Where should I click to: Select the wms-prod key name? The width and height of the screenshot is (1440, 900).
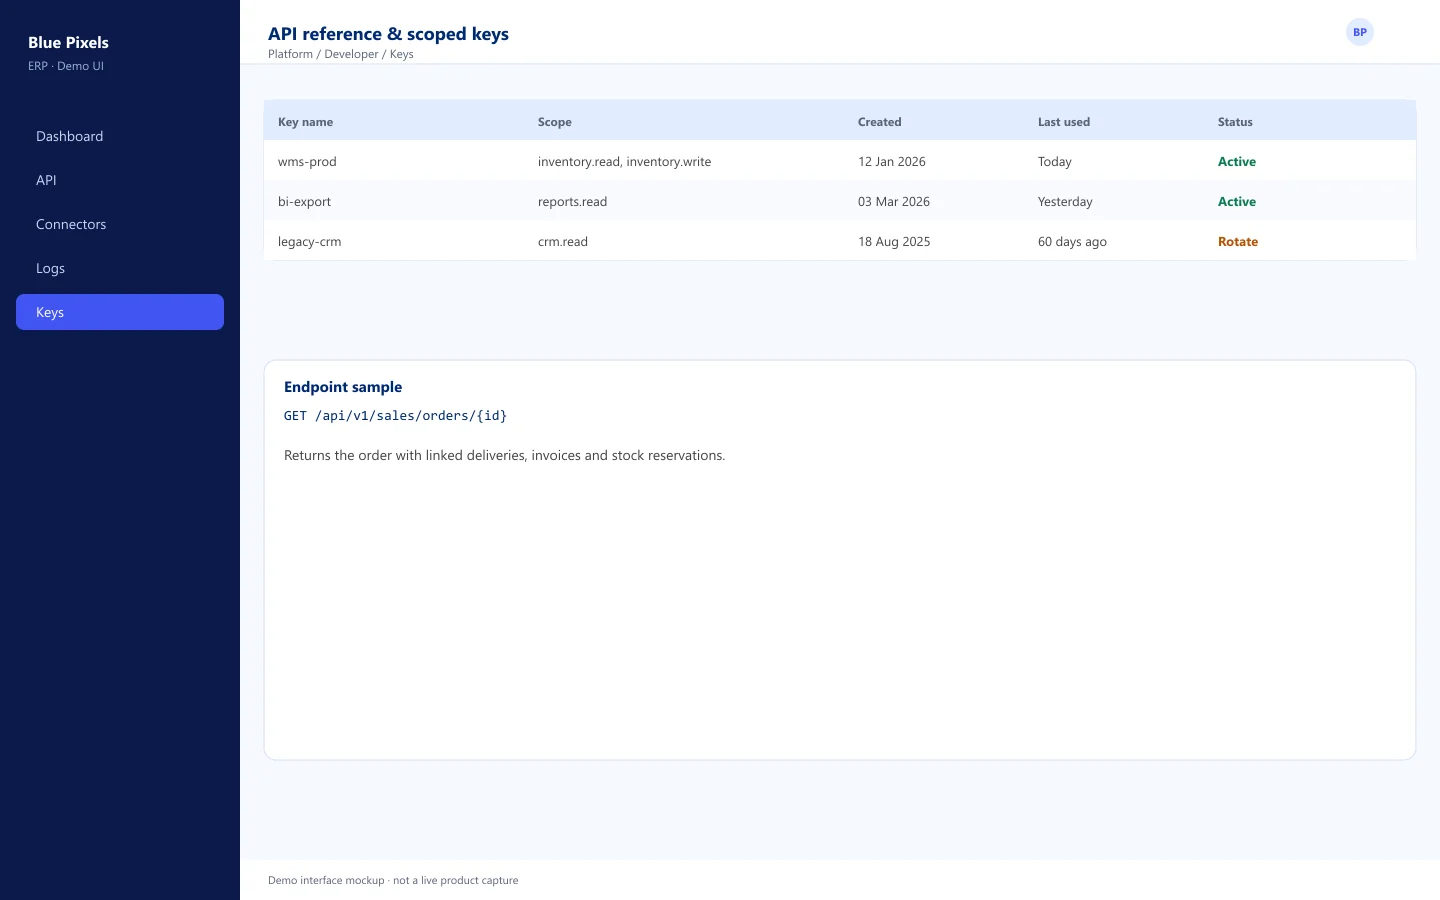point(307,161)
